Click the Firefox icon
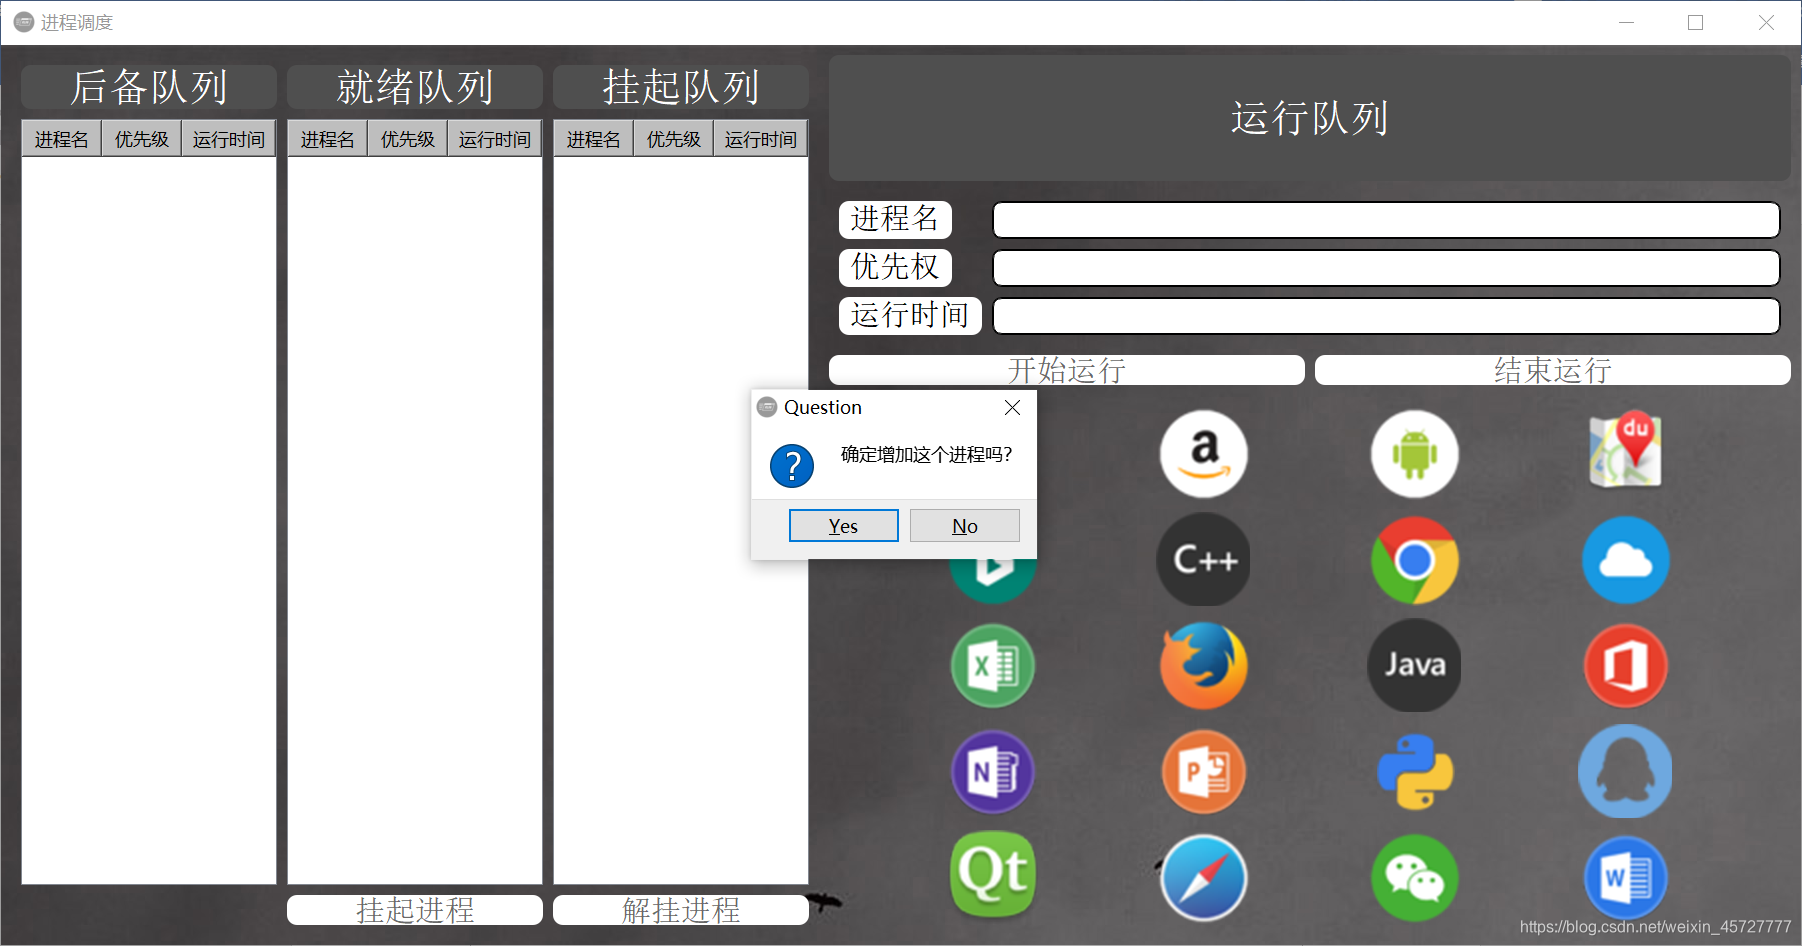This screenshot has width=1802, height=946. pyautogui.click(x=1204, y=666)
